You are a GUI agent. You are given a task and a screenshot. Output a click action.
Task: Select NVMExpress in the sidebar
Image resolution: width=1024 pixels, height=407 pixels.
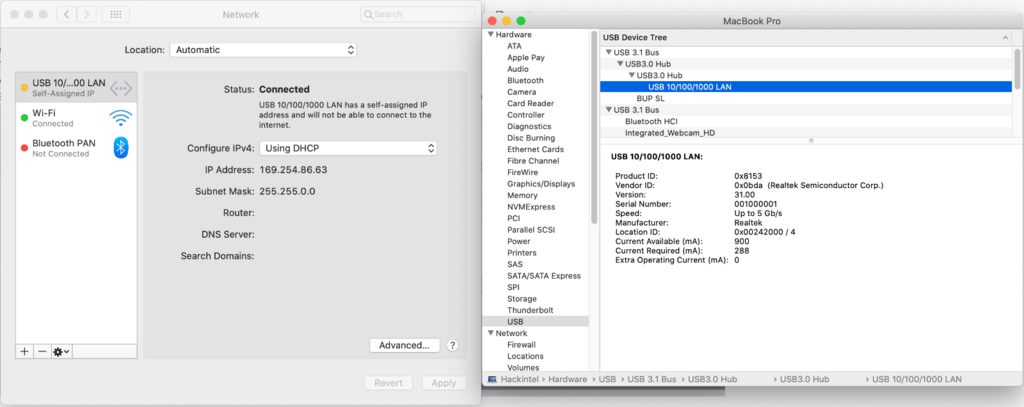click(x=530, y=206)
